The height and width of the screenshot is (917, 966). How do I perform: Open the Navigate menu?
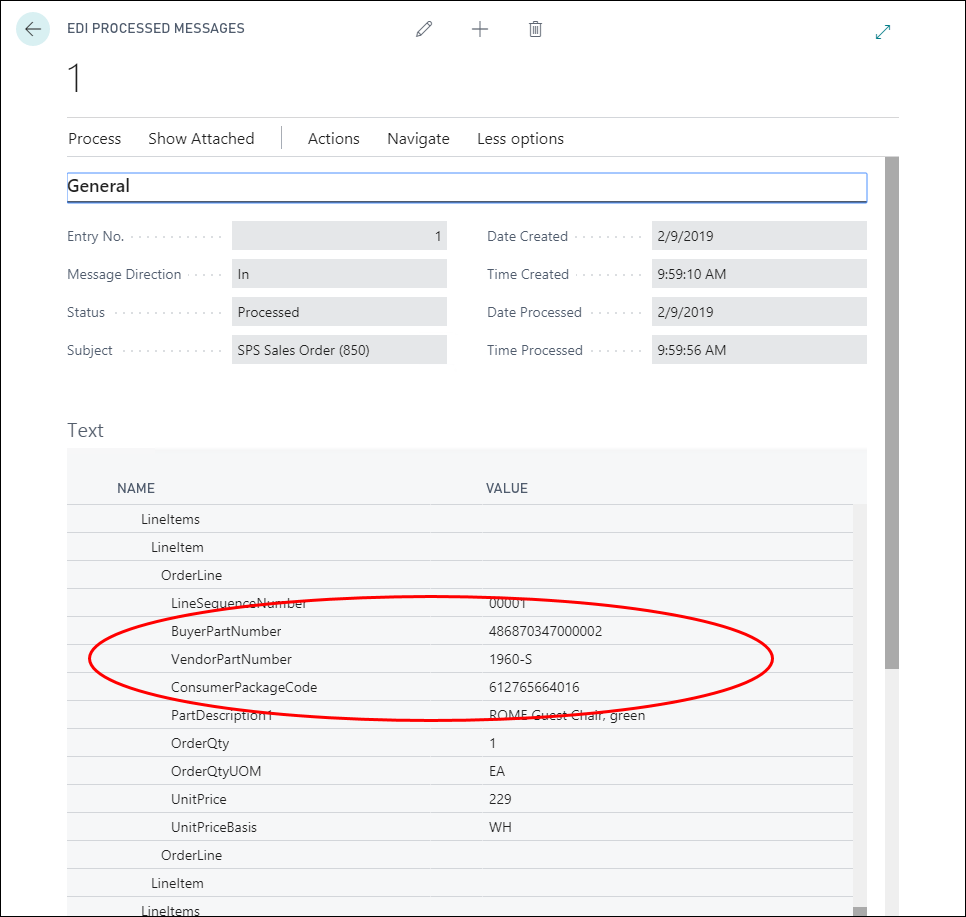pos(418,139)
